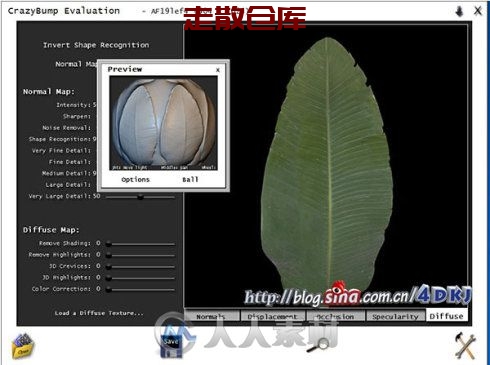Click Invert Shape Recognition

coord(96,45)
